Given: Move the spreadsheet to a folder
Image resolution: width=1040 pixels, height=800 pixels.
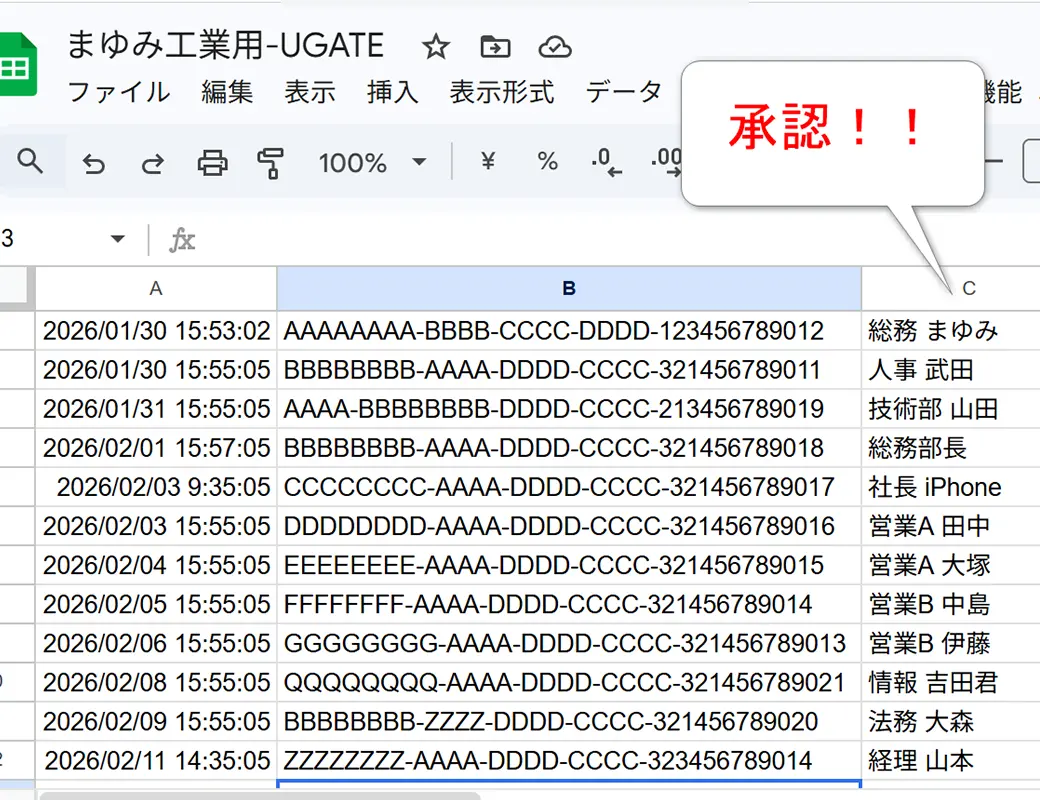Looking at the screenshot, I should click(x=496, y=45).
